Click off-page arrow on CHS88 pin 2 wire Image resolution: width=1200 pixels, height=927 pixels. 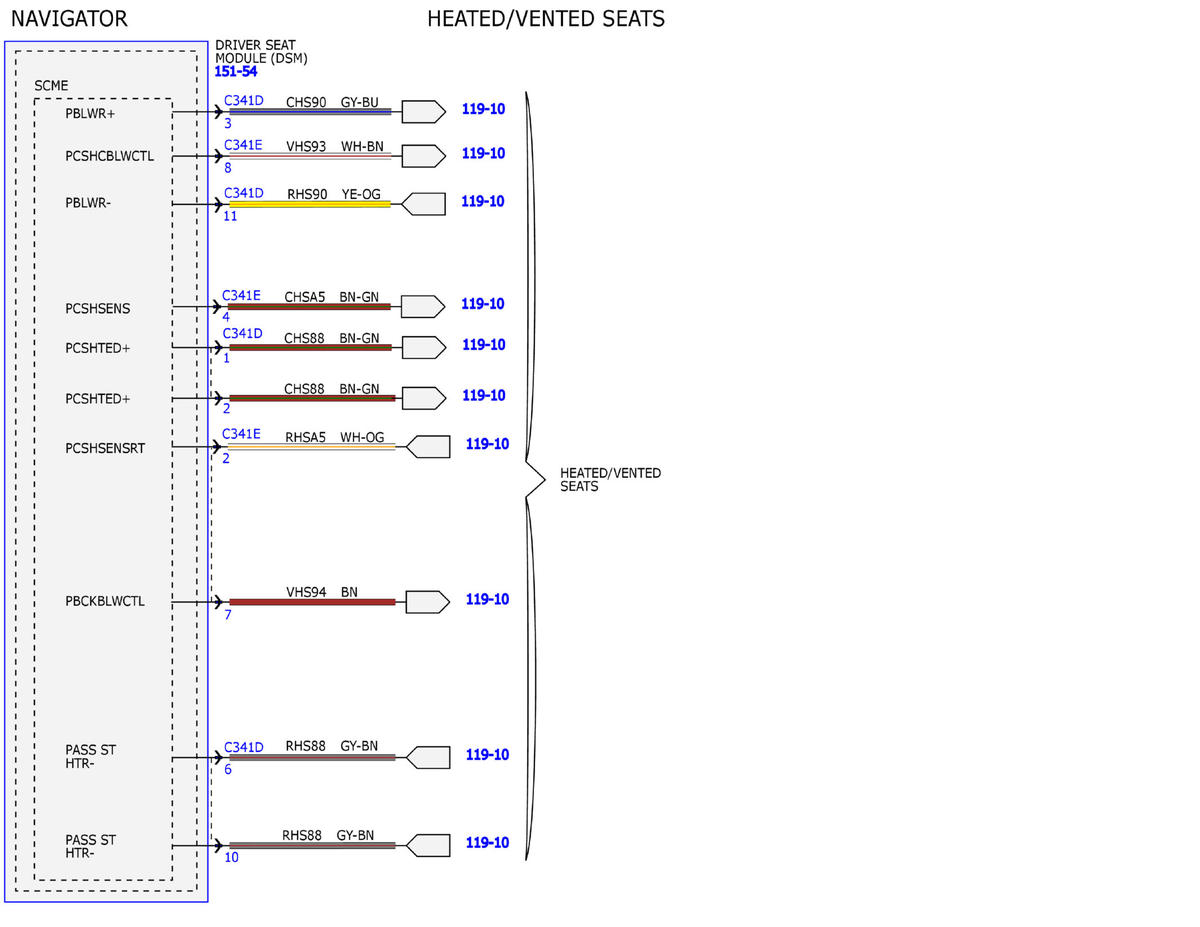tap(423, 398)
